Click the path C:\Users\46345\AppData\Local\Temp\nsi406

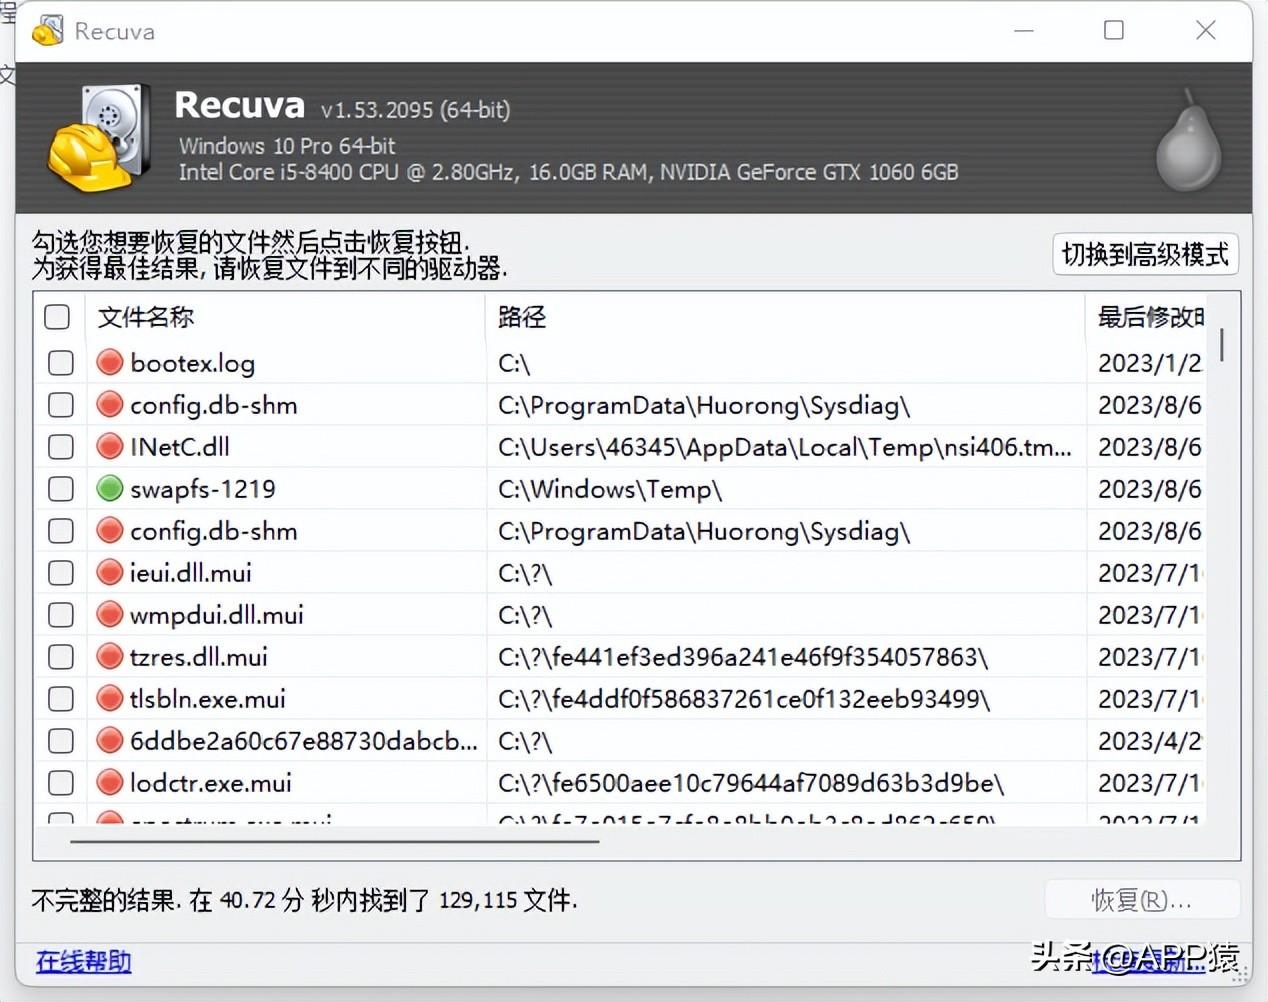click(x=785, y=447)
